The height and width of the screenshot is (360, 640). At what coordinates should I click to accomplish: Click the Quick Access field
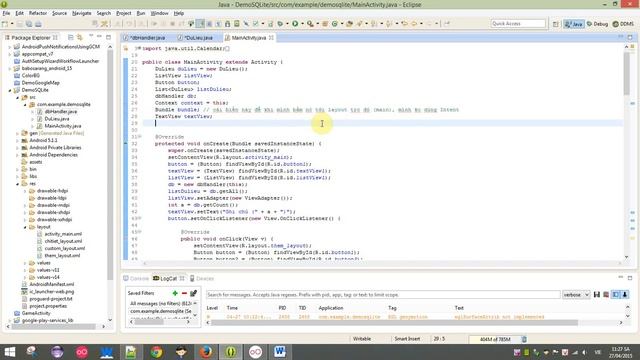tap(518, 24)
